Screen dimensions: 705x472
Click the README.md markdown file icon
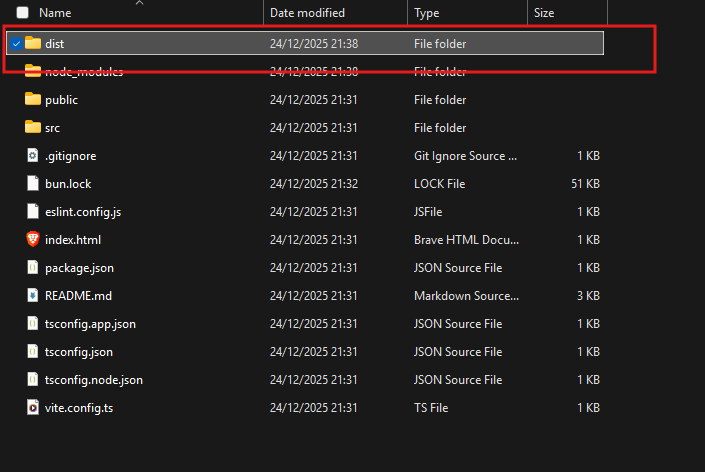click(x=33, y=295)
